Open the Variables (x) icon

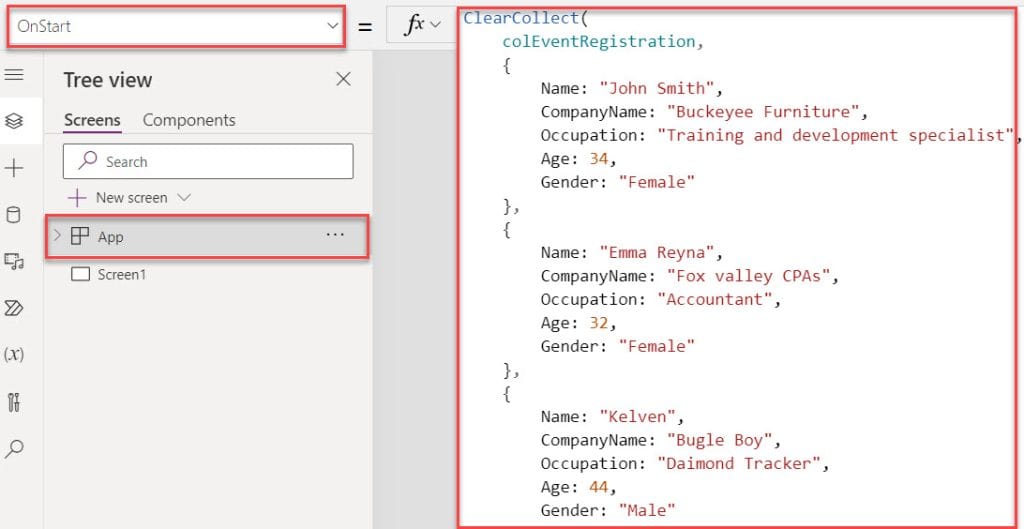14,355
